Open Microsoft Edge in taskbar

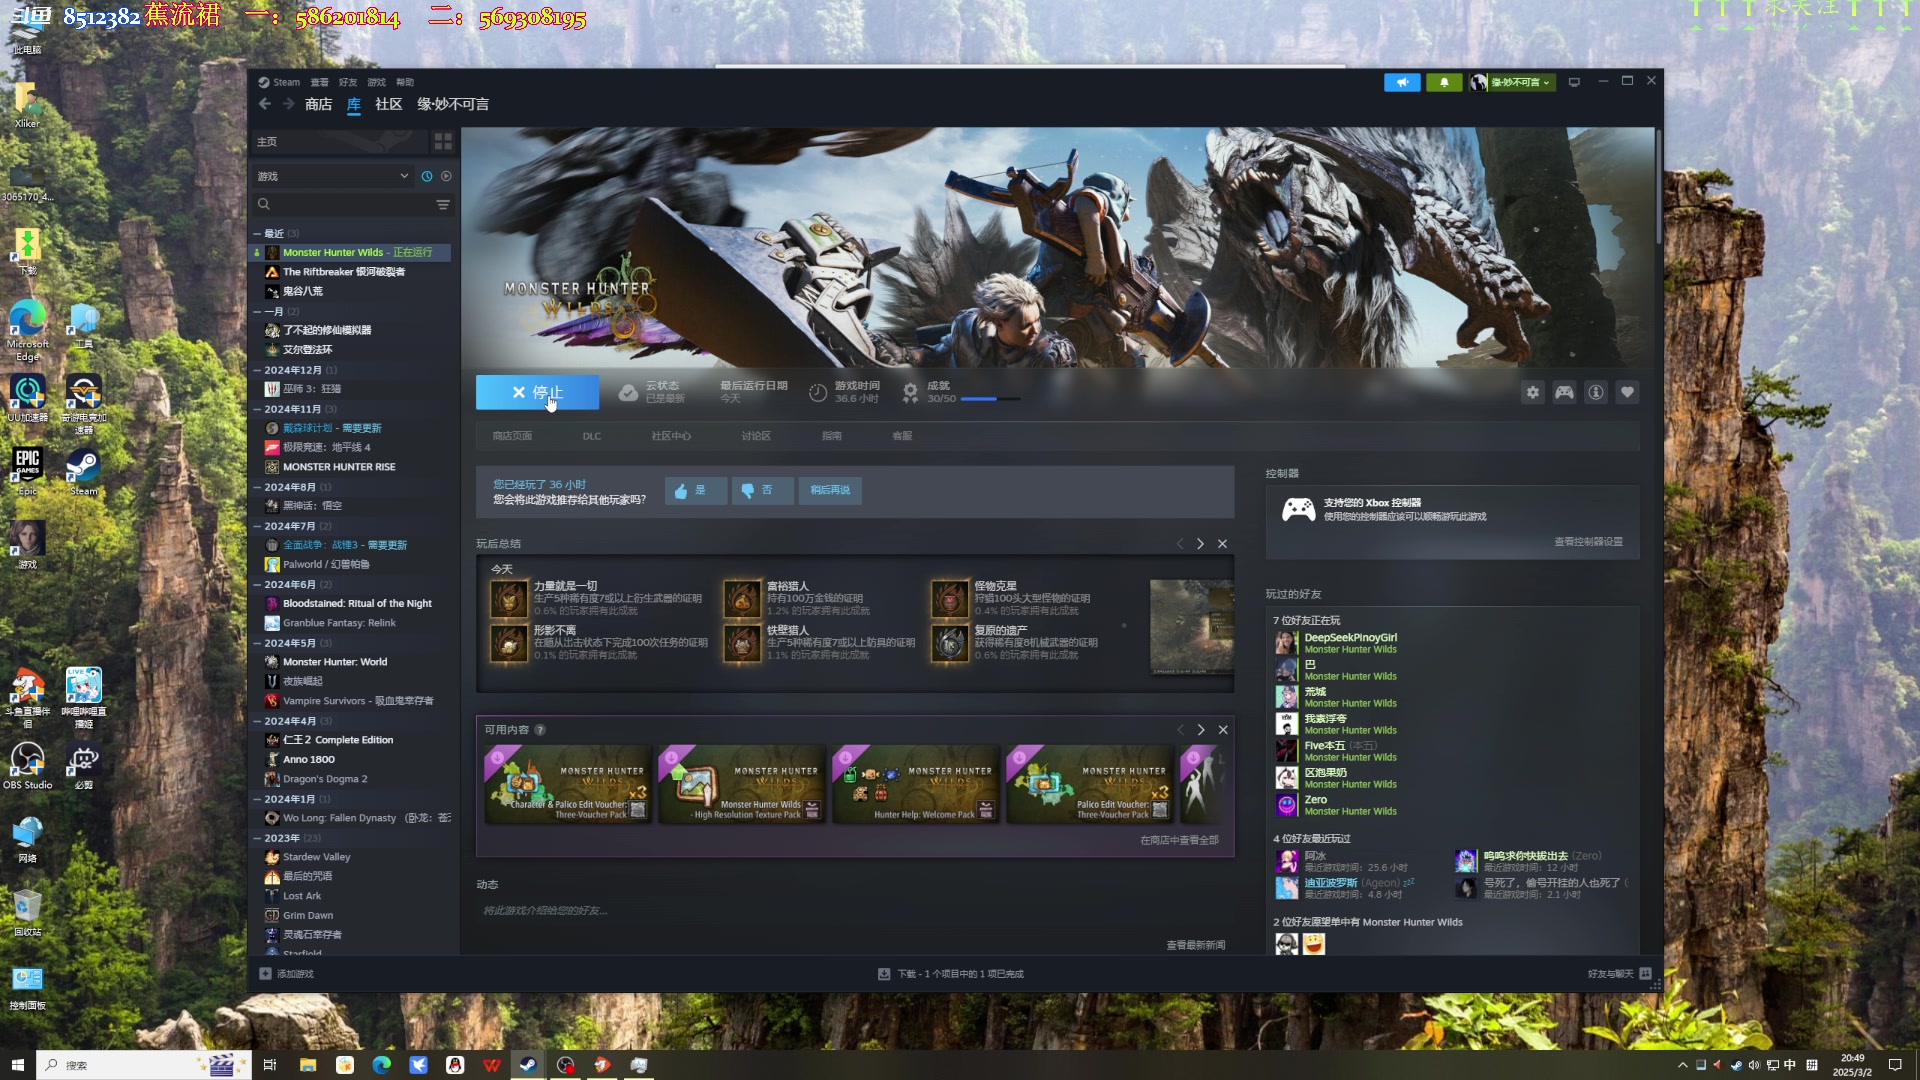[x=382, y=1065]
